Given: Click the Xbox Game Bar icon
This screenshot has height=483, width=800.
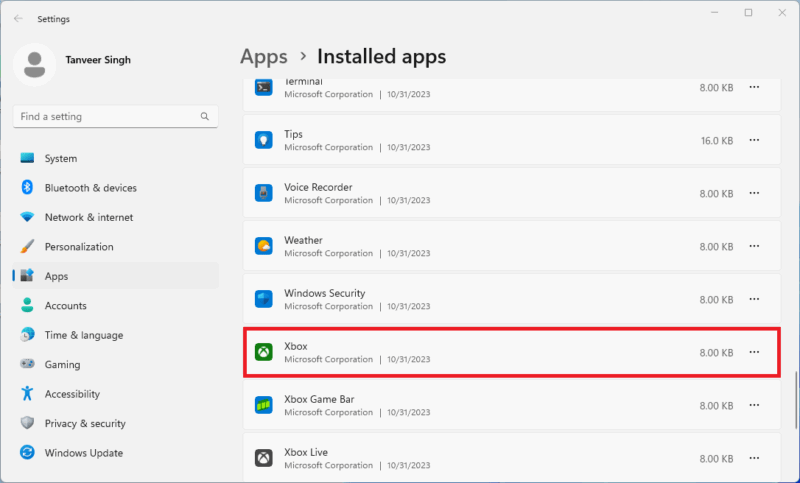Looking at the screenshot, I should [x=263, y=405].
